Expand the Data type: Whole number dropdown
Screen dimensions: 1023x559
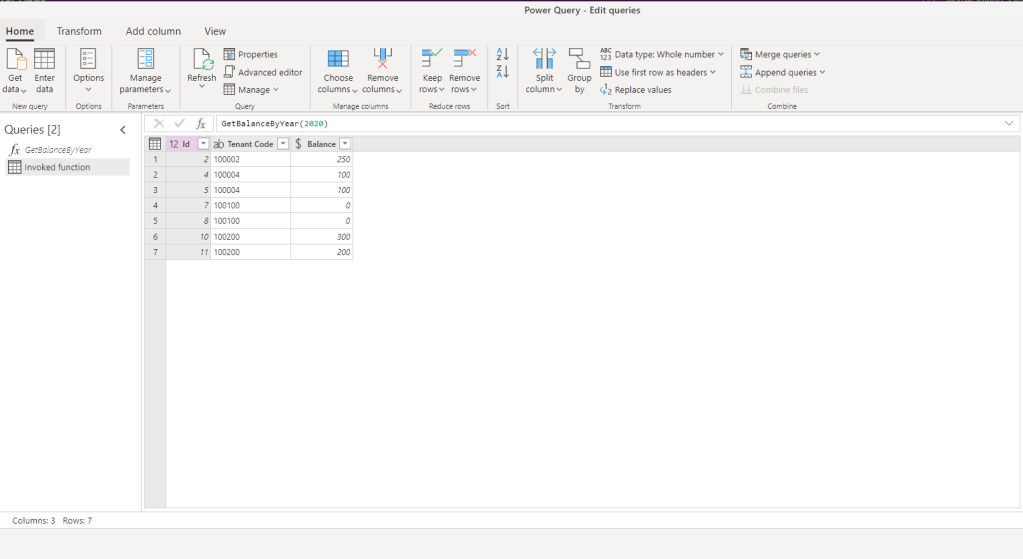coord(721,54)
